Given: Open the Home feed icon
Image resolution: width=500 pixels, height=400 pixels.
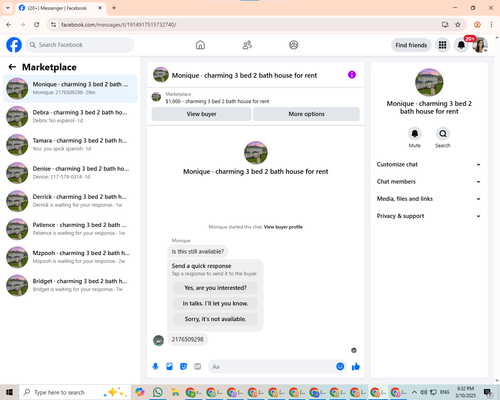Looking at the screenshot, I should [x=200, y=45].
